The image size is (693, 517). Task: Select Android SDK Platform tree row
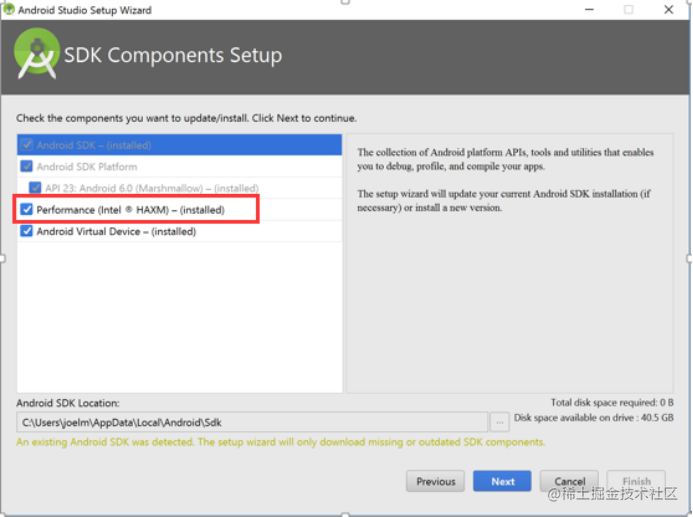point(179,167)
